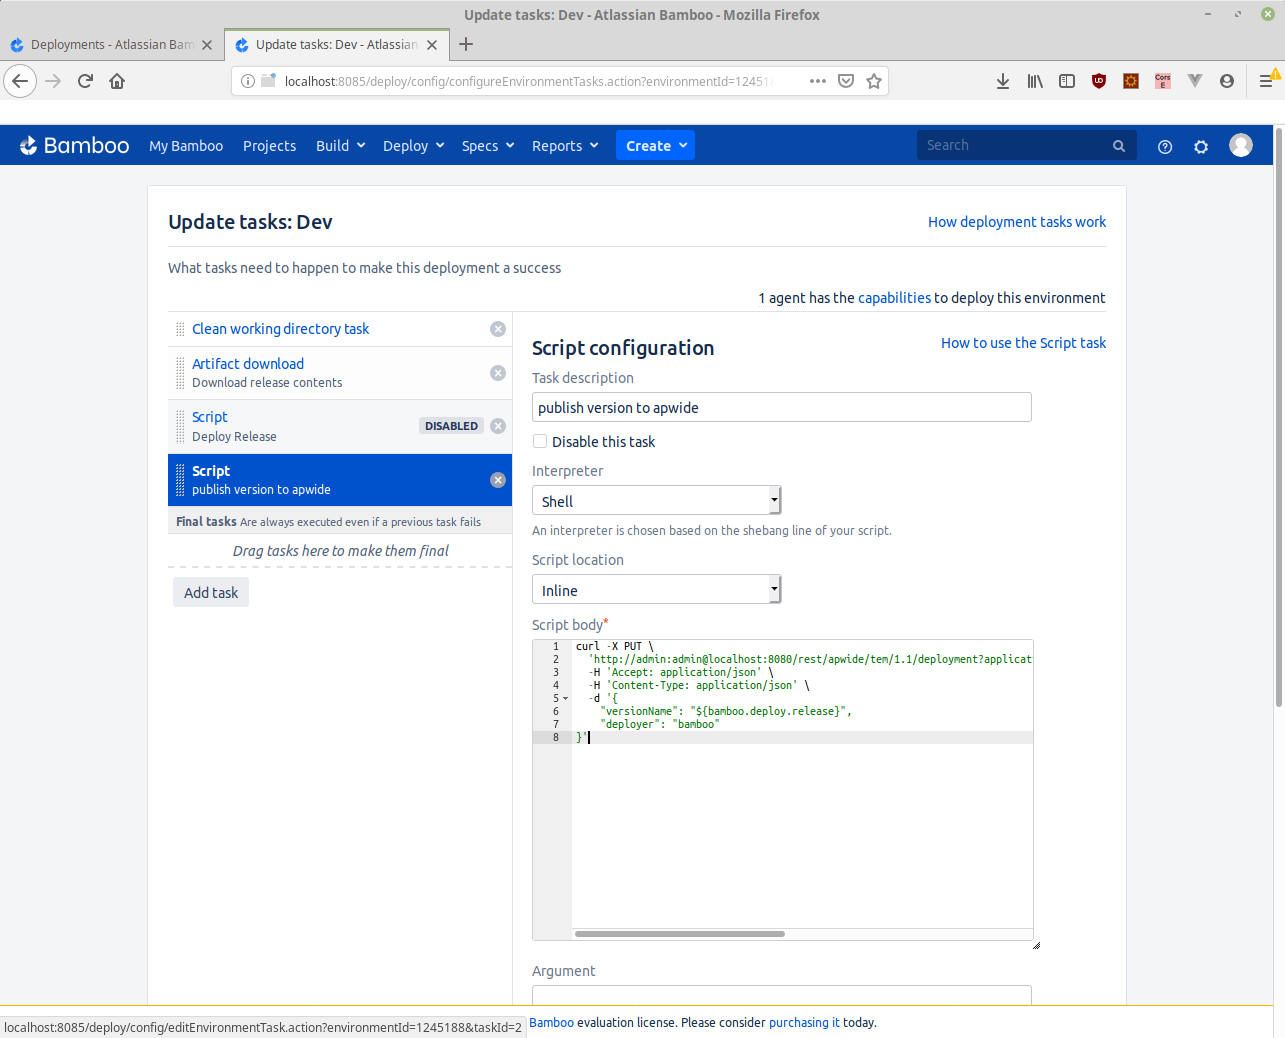Remove the disabled Deploy Release script task

(498, 426)
